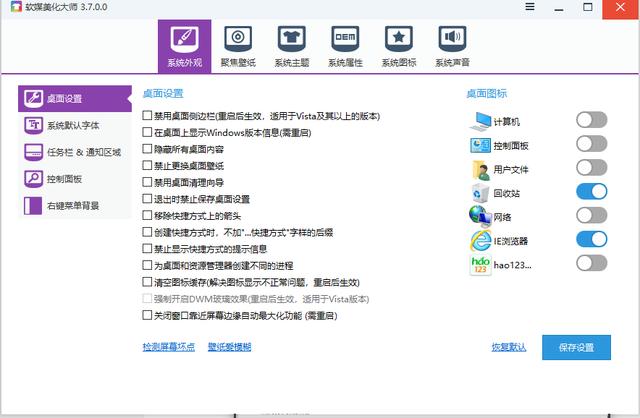Turn off the 回收站 desktop icon switch
The height and width of the screenshot is (418, 640).
click(591, 192)
